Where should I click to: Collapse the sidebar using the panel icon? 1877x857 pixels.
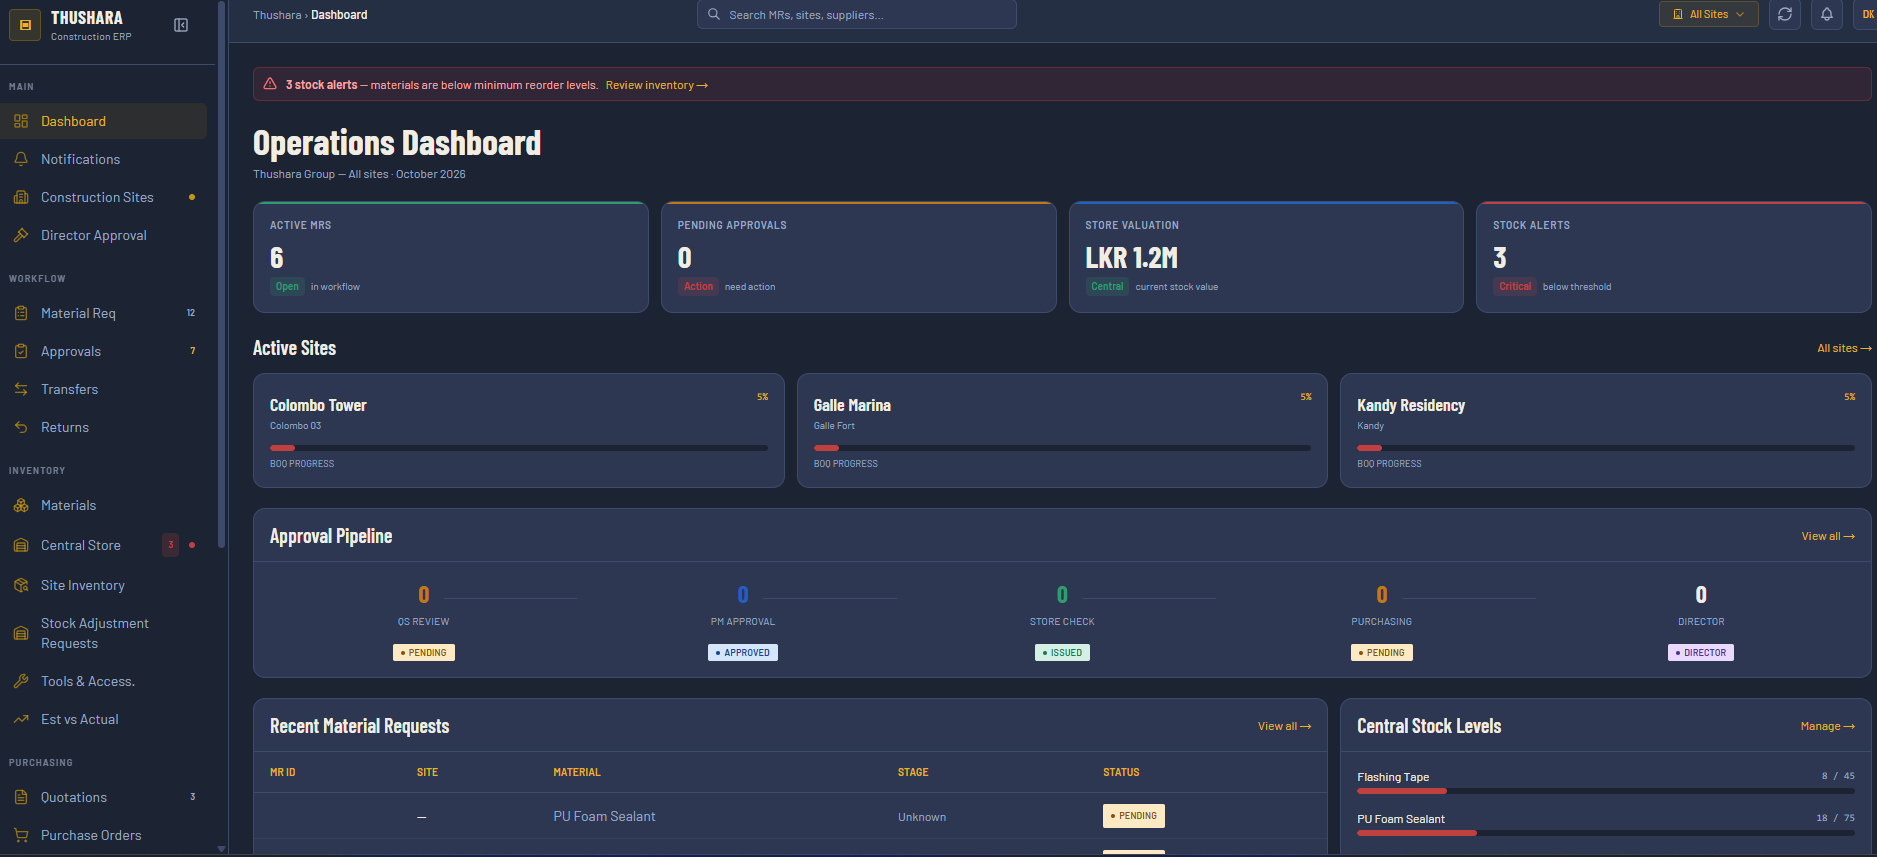[x=181, y=25]
